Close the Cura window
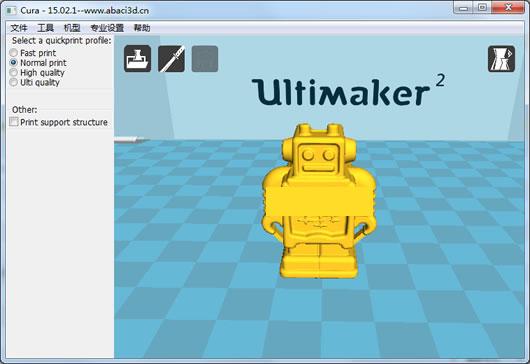The width and height of the screenshot is (530, 364). tap(508, 8)
